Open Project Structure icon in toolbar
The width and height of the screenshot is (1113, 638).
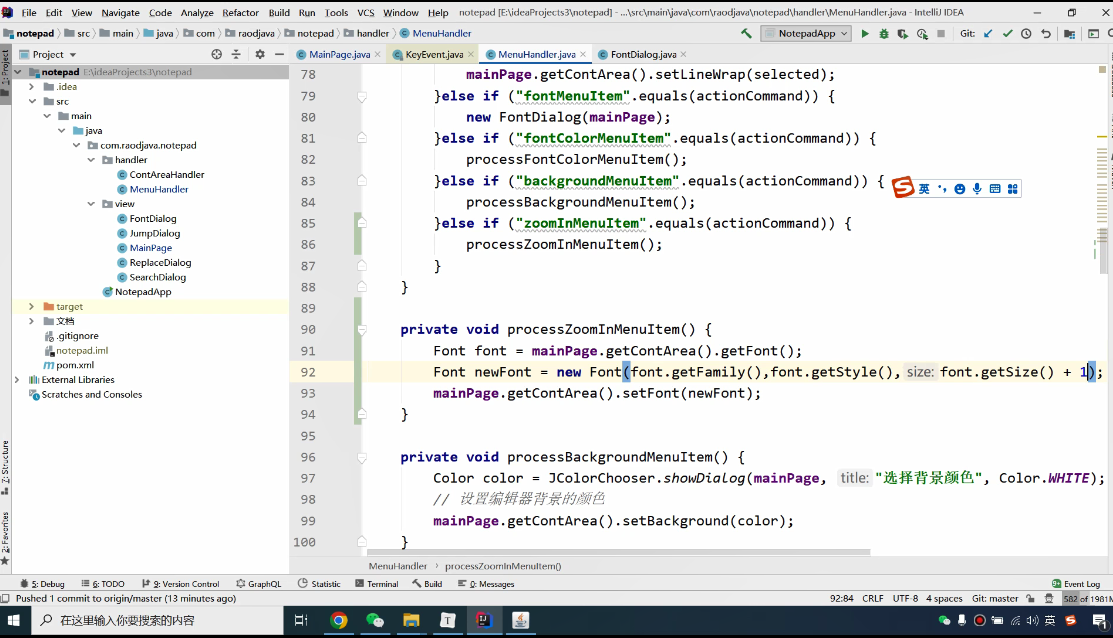1070,33
